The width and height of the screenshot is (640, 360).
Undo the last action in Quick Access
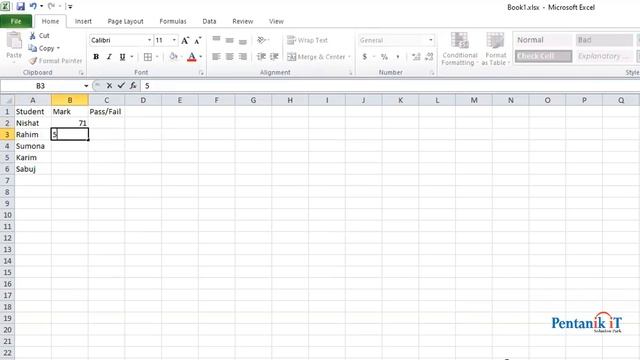(x=33, y=6)
